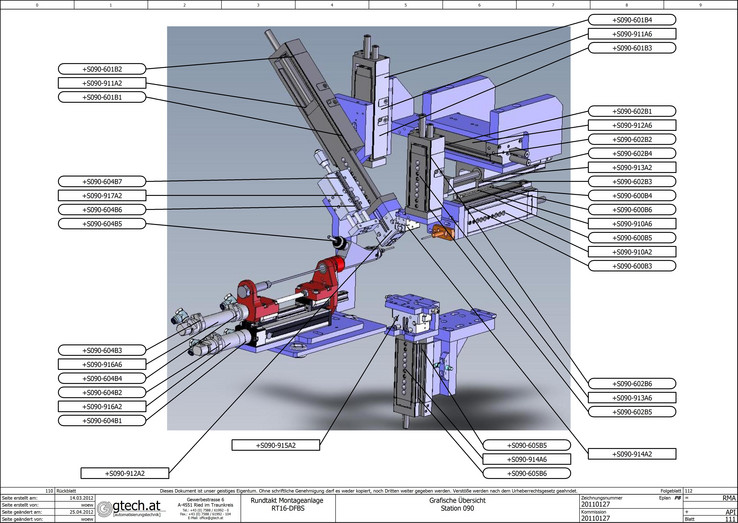
Task: Select the +S090-602B3 label
Action: (632, 182)
